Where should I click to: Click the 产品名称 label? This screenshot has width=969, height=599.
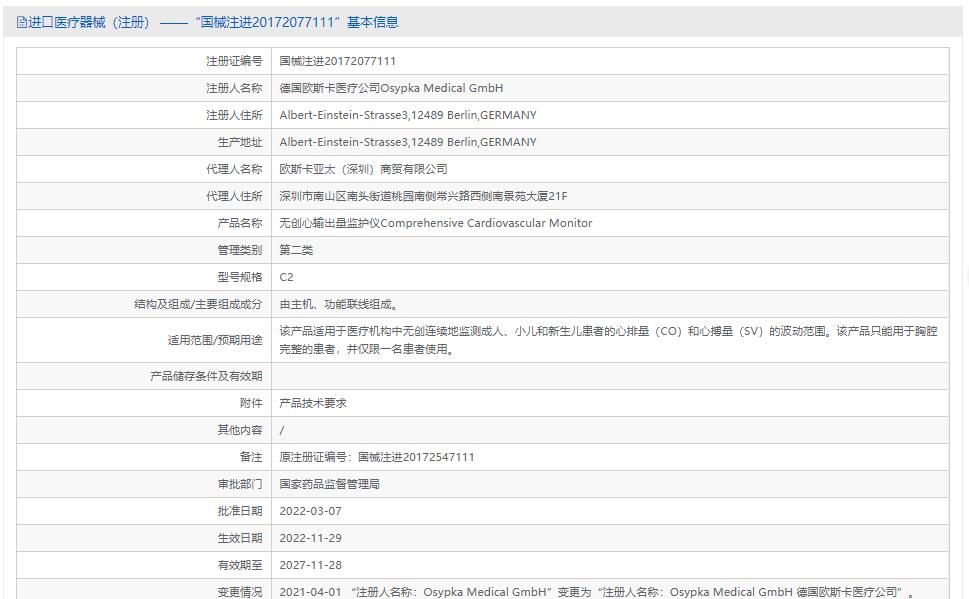pyautogui.click(x=239, y=223)
